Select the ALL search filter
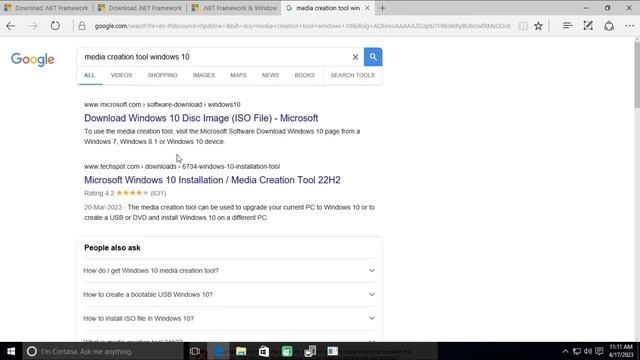 pos(89,75)
